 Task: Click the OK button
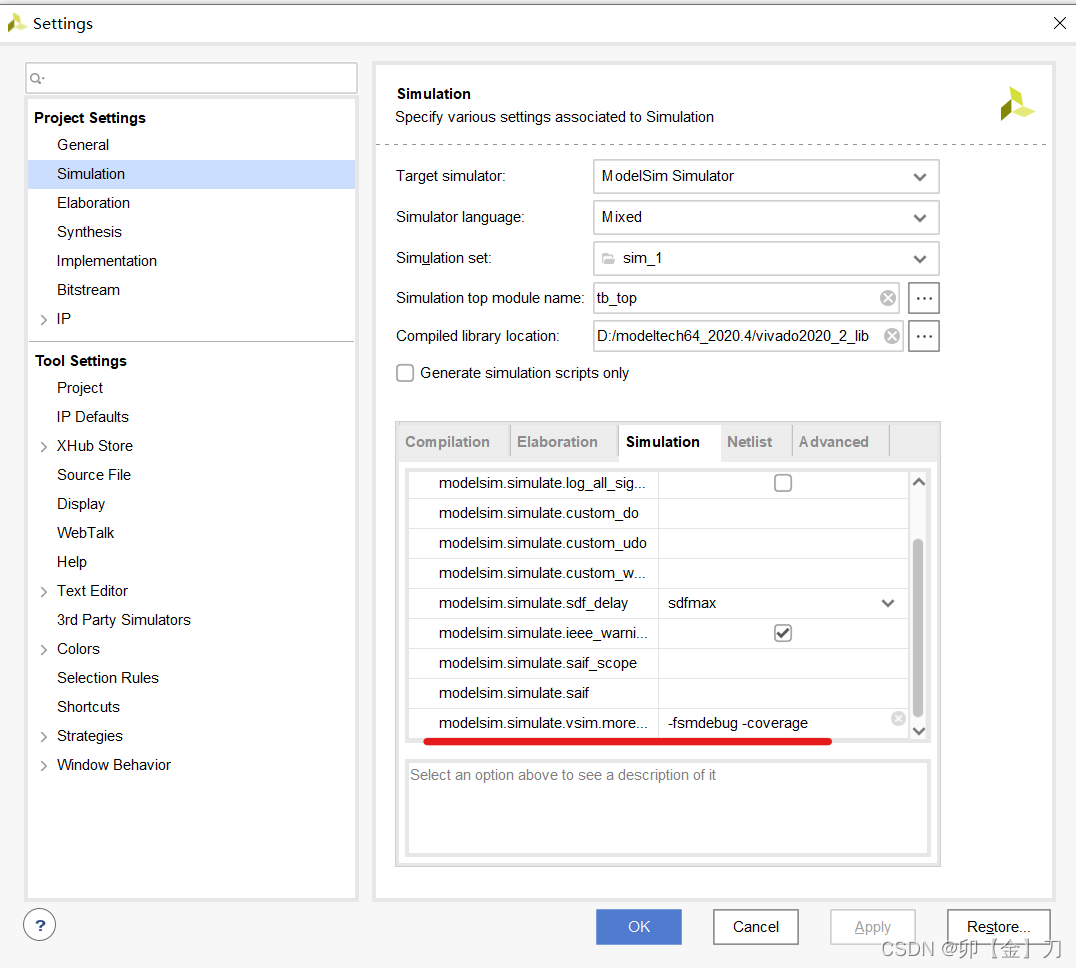(x=638, y=926)
